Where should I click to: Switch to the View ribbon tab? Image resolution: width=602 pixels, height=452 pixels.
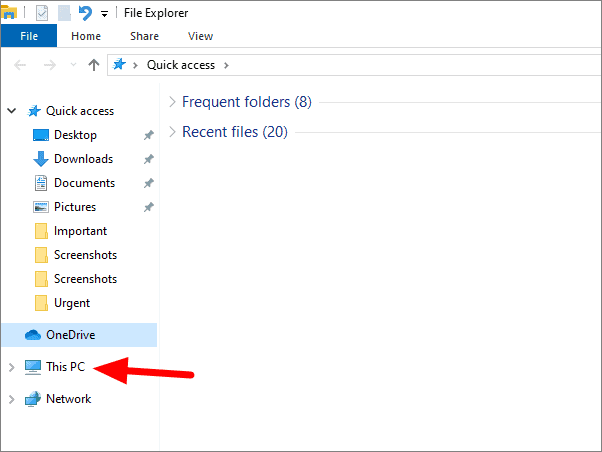tap(200, 36)
